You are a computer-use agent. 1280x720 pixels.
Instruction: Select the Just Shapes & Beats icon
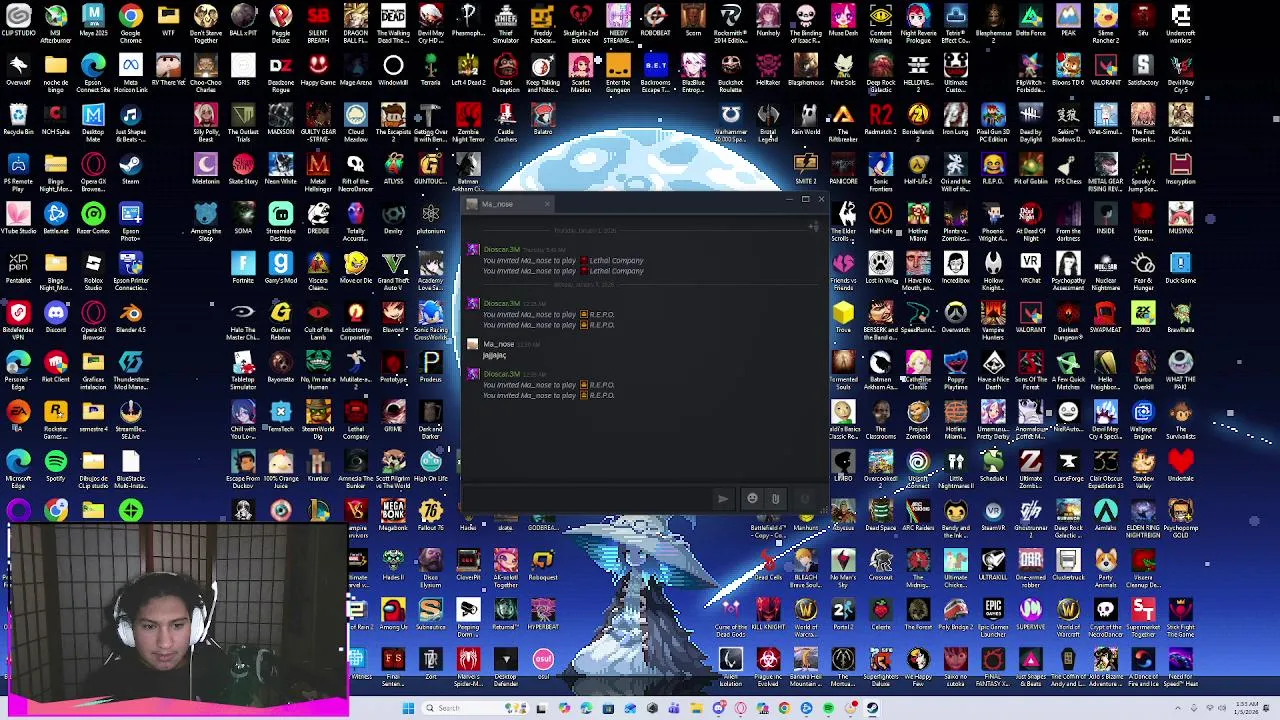pos(130,120)
